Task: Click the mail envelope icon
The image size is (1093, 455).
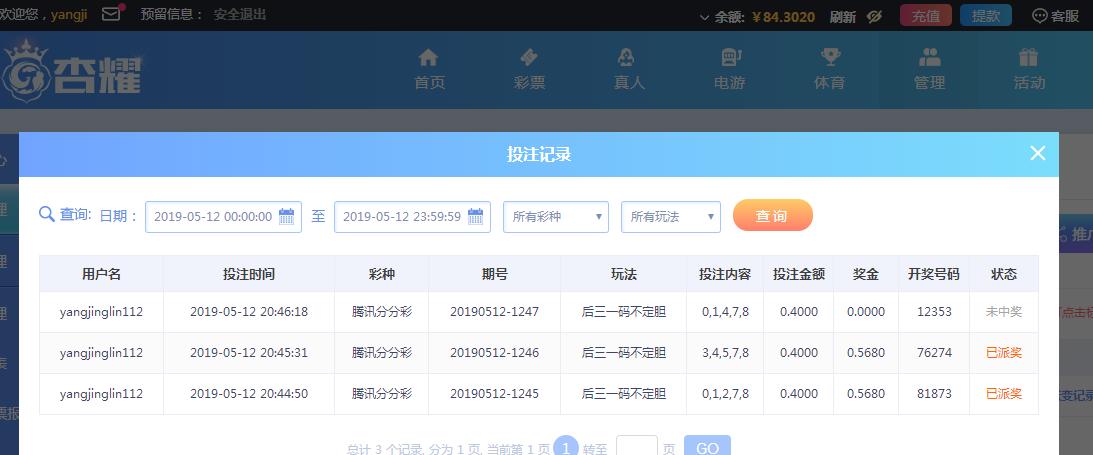Action: pos(111,15)
